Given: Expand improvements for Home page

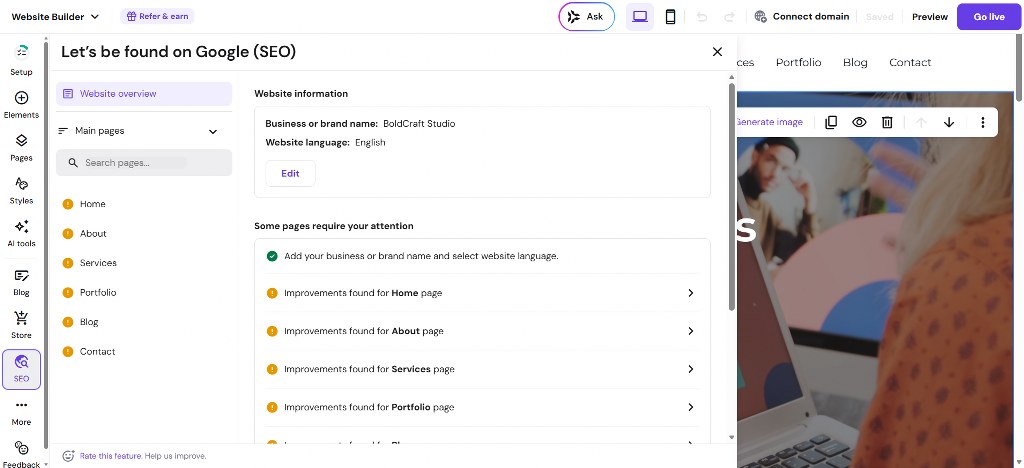Looking at the screenshot, I should coord(482,293).
